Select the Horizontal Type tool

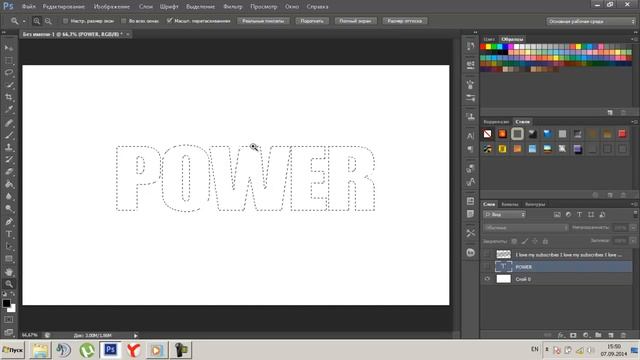click(9, 234)
